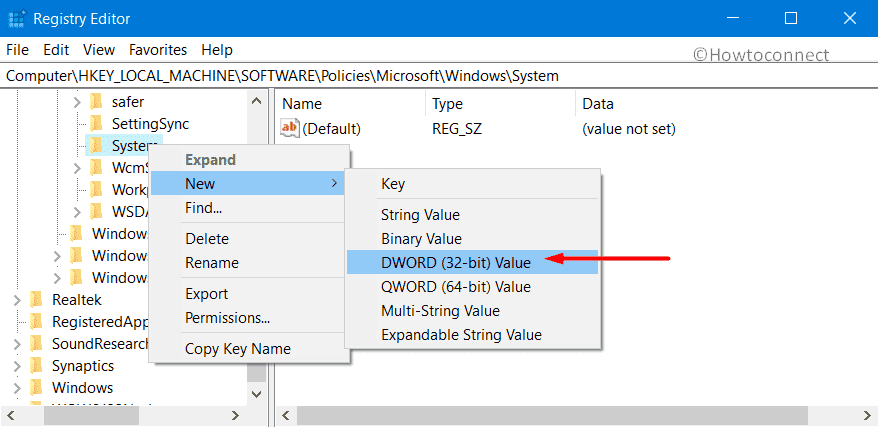Expand the WcmS key node

click(77, 167)
